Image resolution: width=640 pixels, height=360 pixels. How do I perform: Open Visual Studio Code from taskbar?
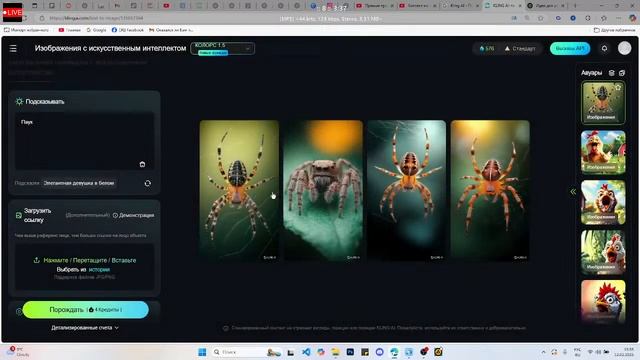click(306, 352)
